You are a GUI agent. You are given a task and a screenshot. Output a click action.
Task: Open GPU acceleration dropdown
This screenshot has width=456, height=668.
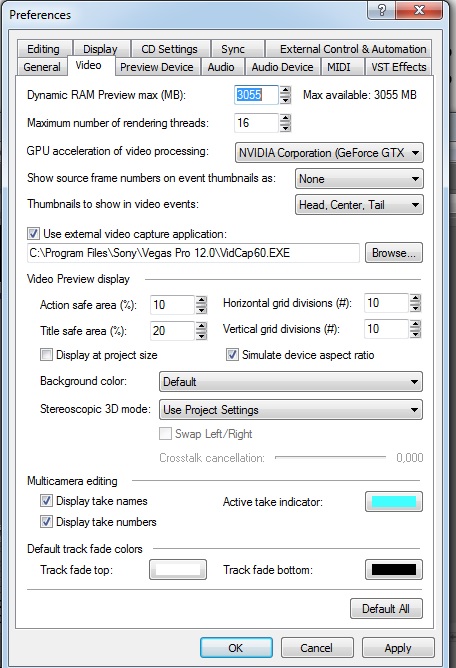329,153
